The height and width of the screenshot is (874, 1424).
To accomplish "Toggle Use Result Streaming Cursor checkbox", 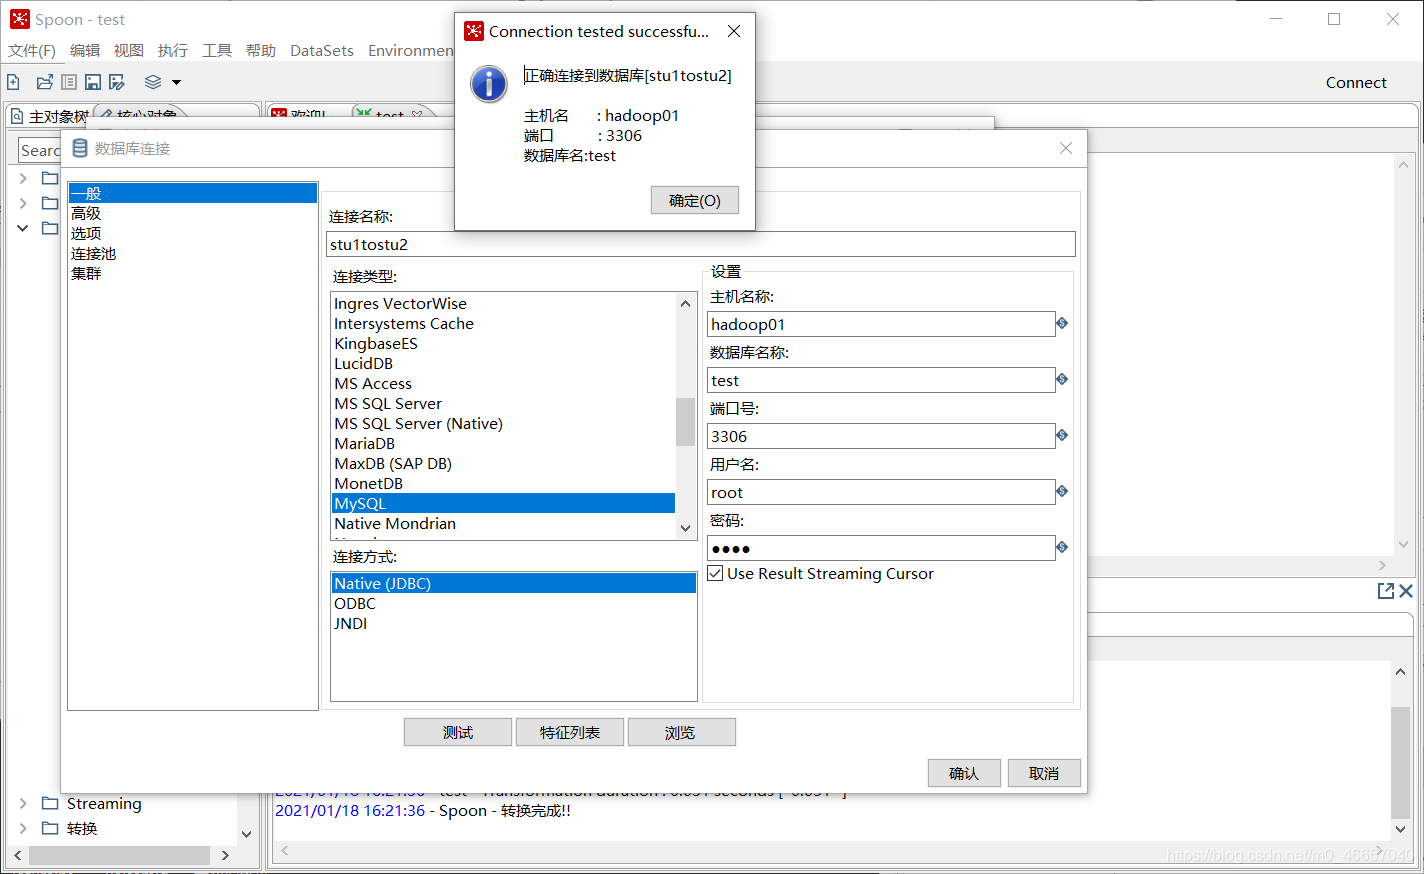I will pyautogui.click(x=715, y=573).
